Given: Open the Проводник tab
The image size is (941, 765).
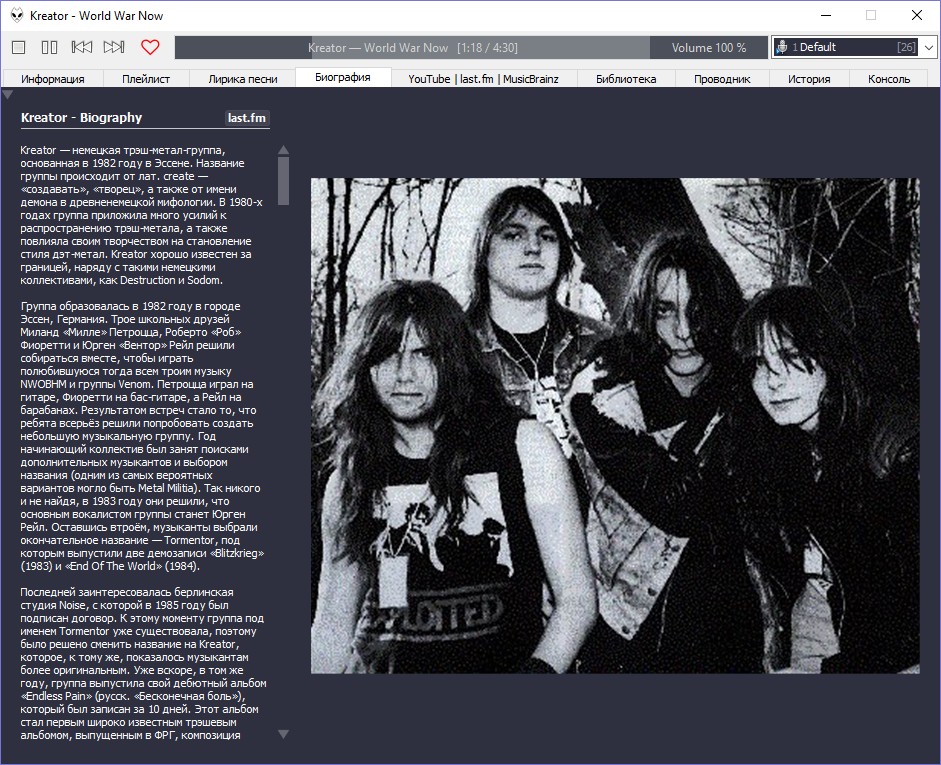Looking at the screenshot, I should tap(722, 79).
